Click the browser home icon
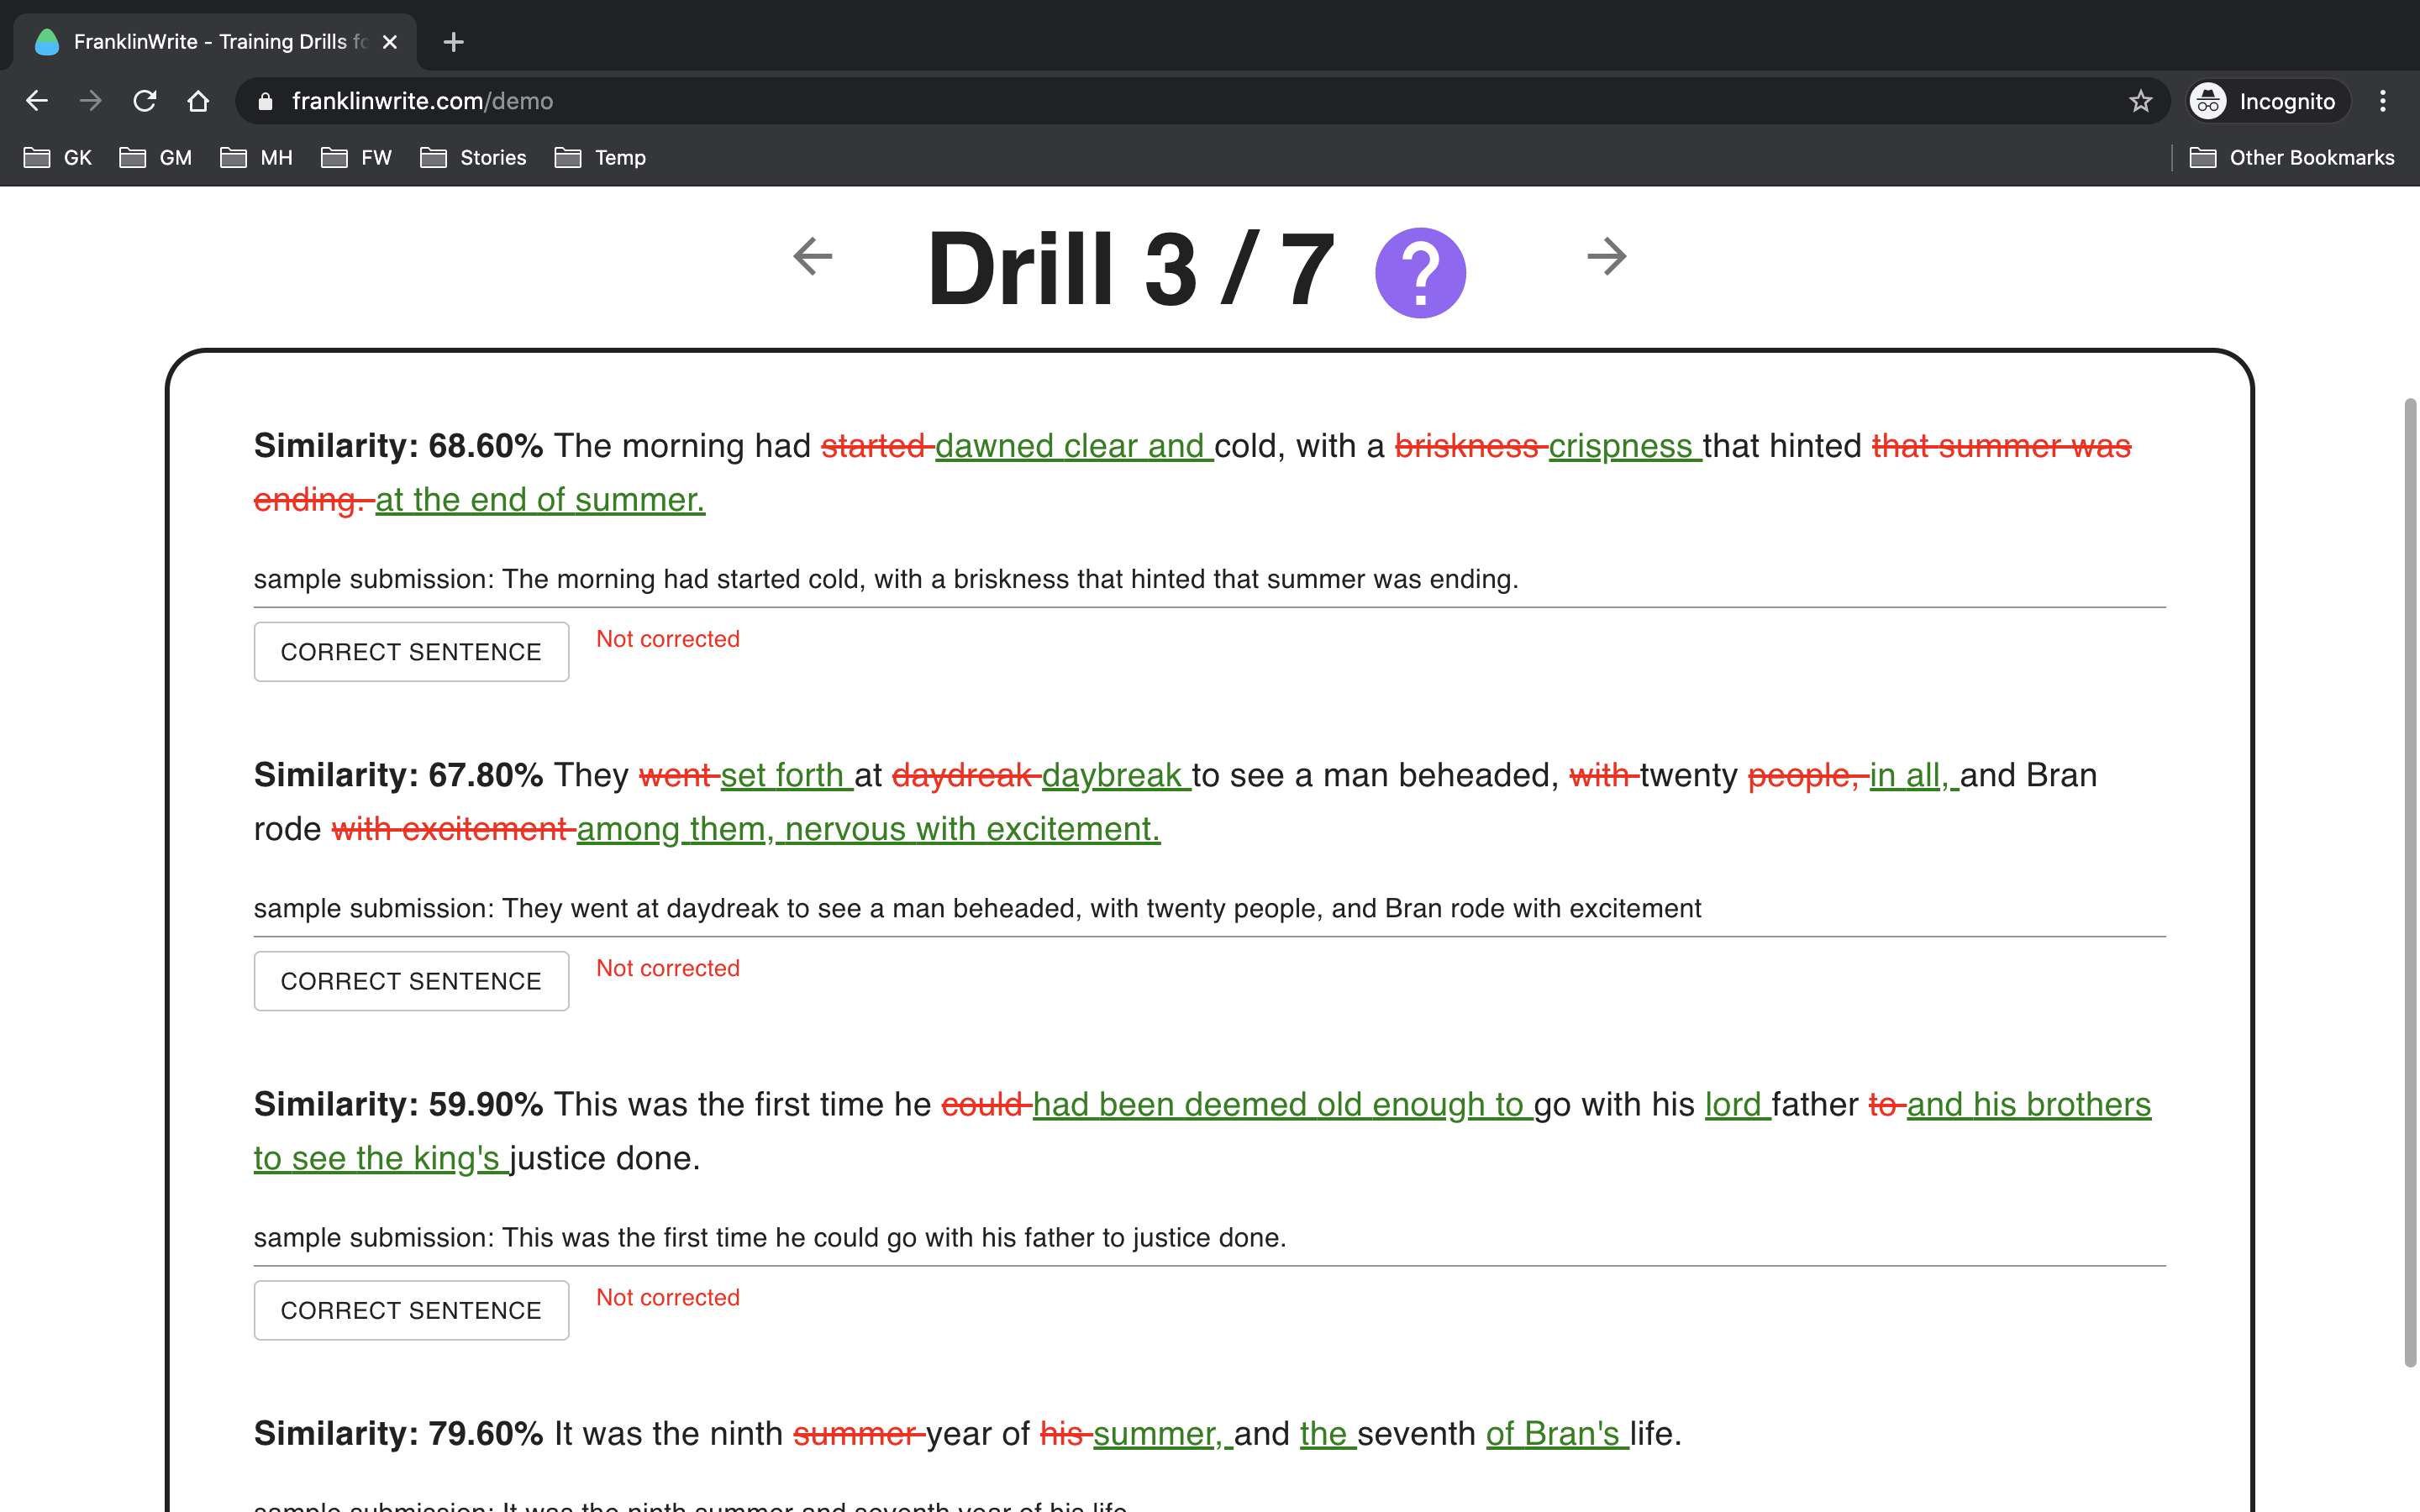Screen dimensions: 2420x1512 tap(198, 101)
